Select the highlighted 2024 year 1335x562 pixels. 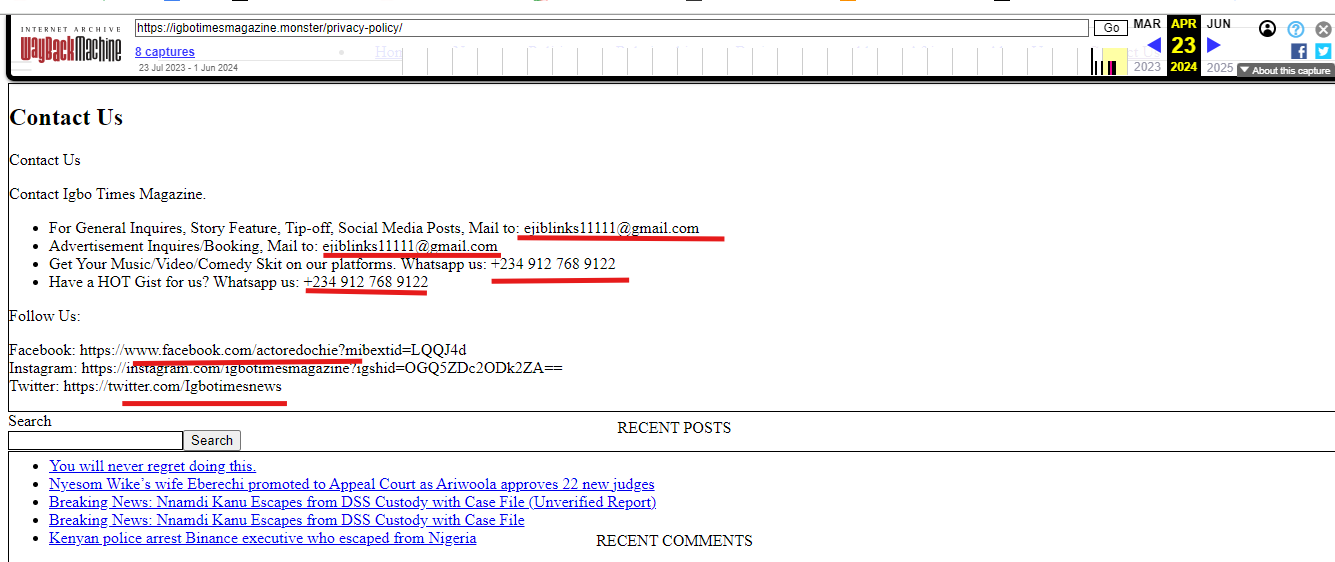[x=1184, y=67]
